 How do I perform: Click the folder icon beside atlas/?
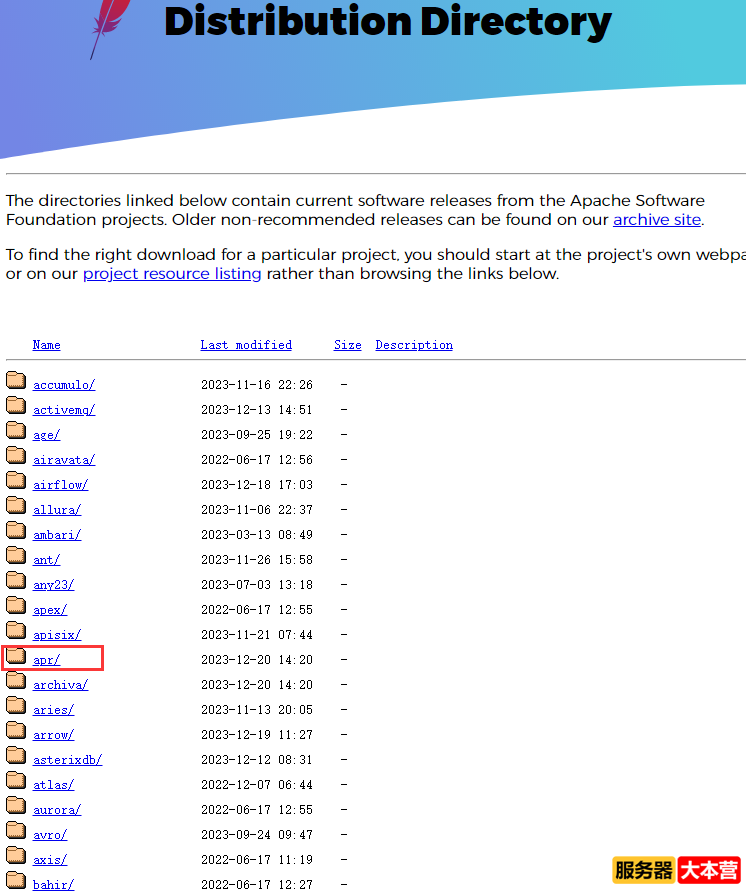click(16, 781)
